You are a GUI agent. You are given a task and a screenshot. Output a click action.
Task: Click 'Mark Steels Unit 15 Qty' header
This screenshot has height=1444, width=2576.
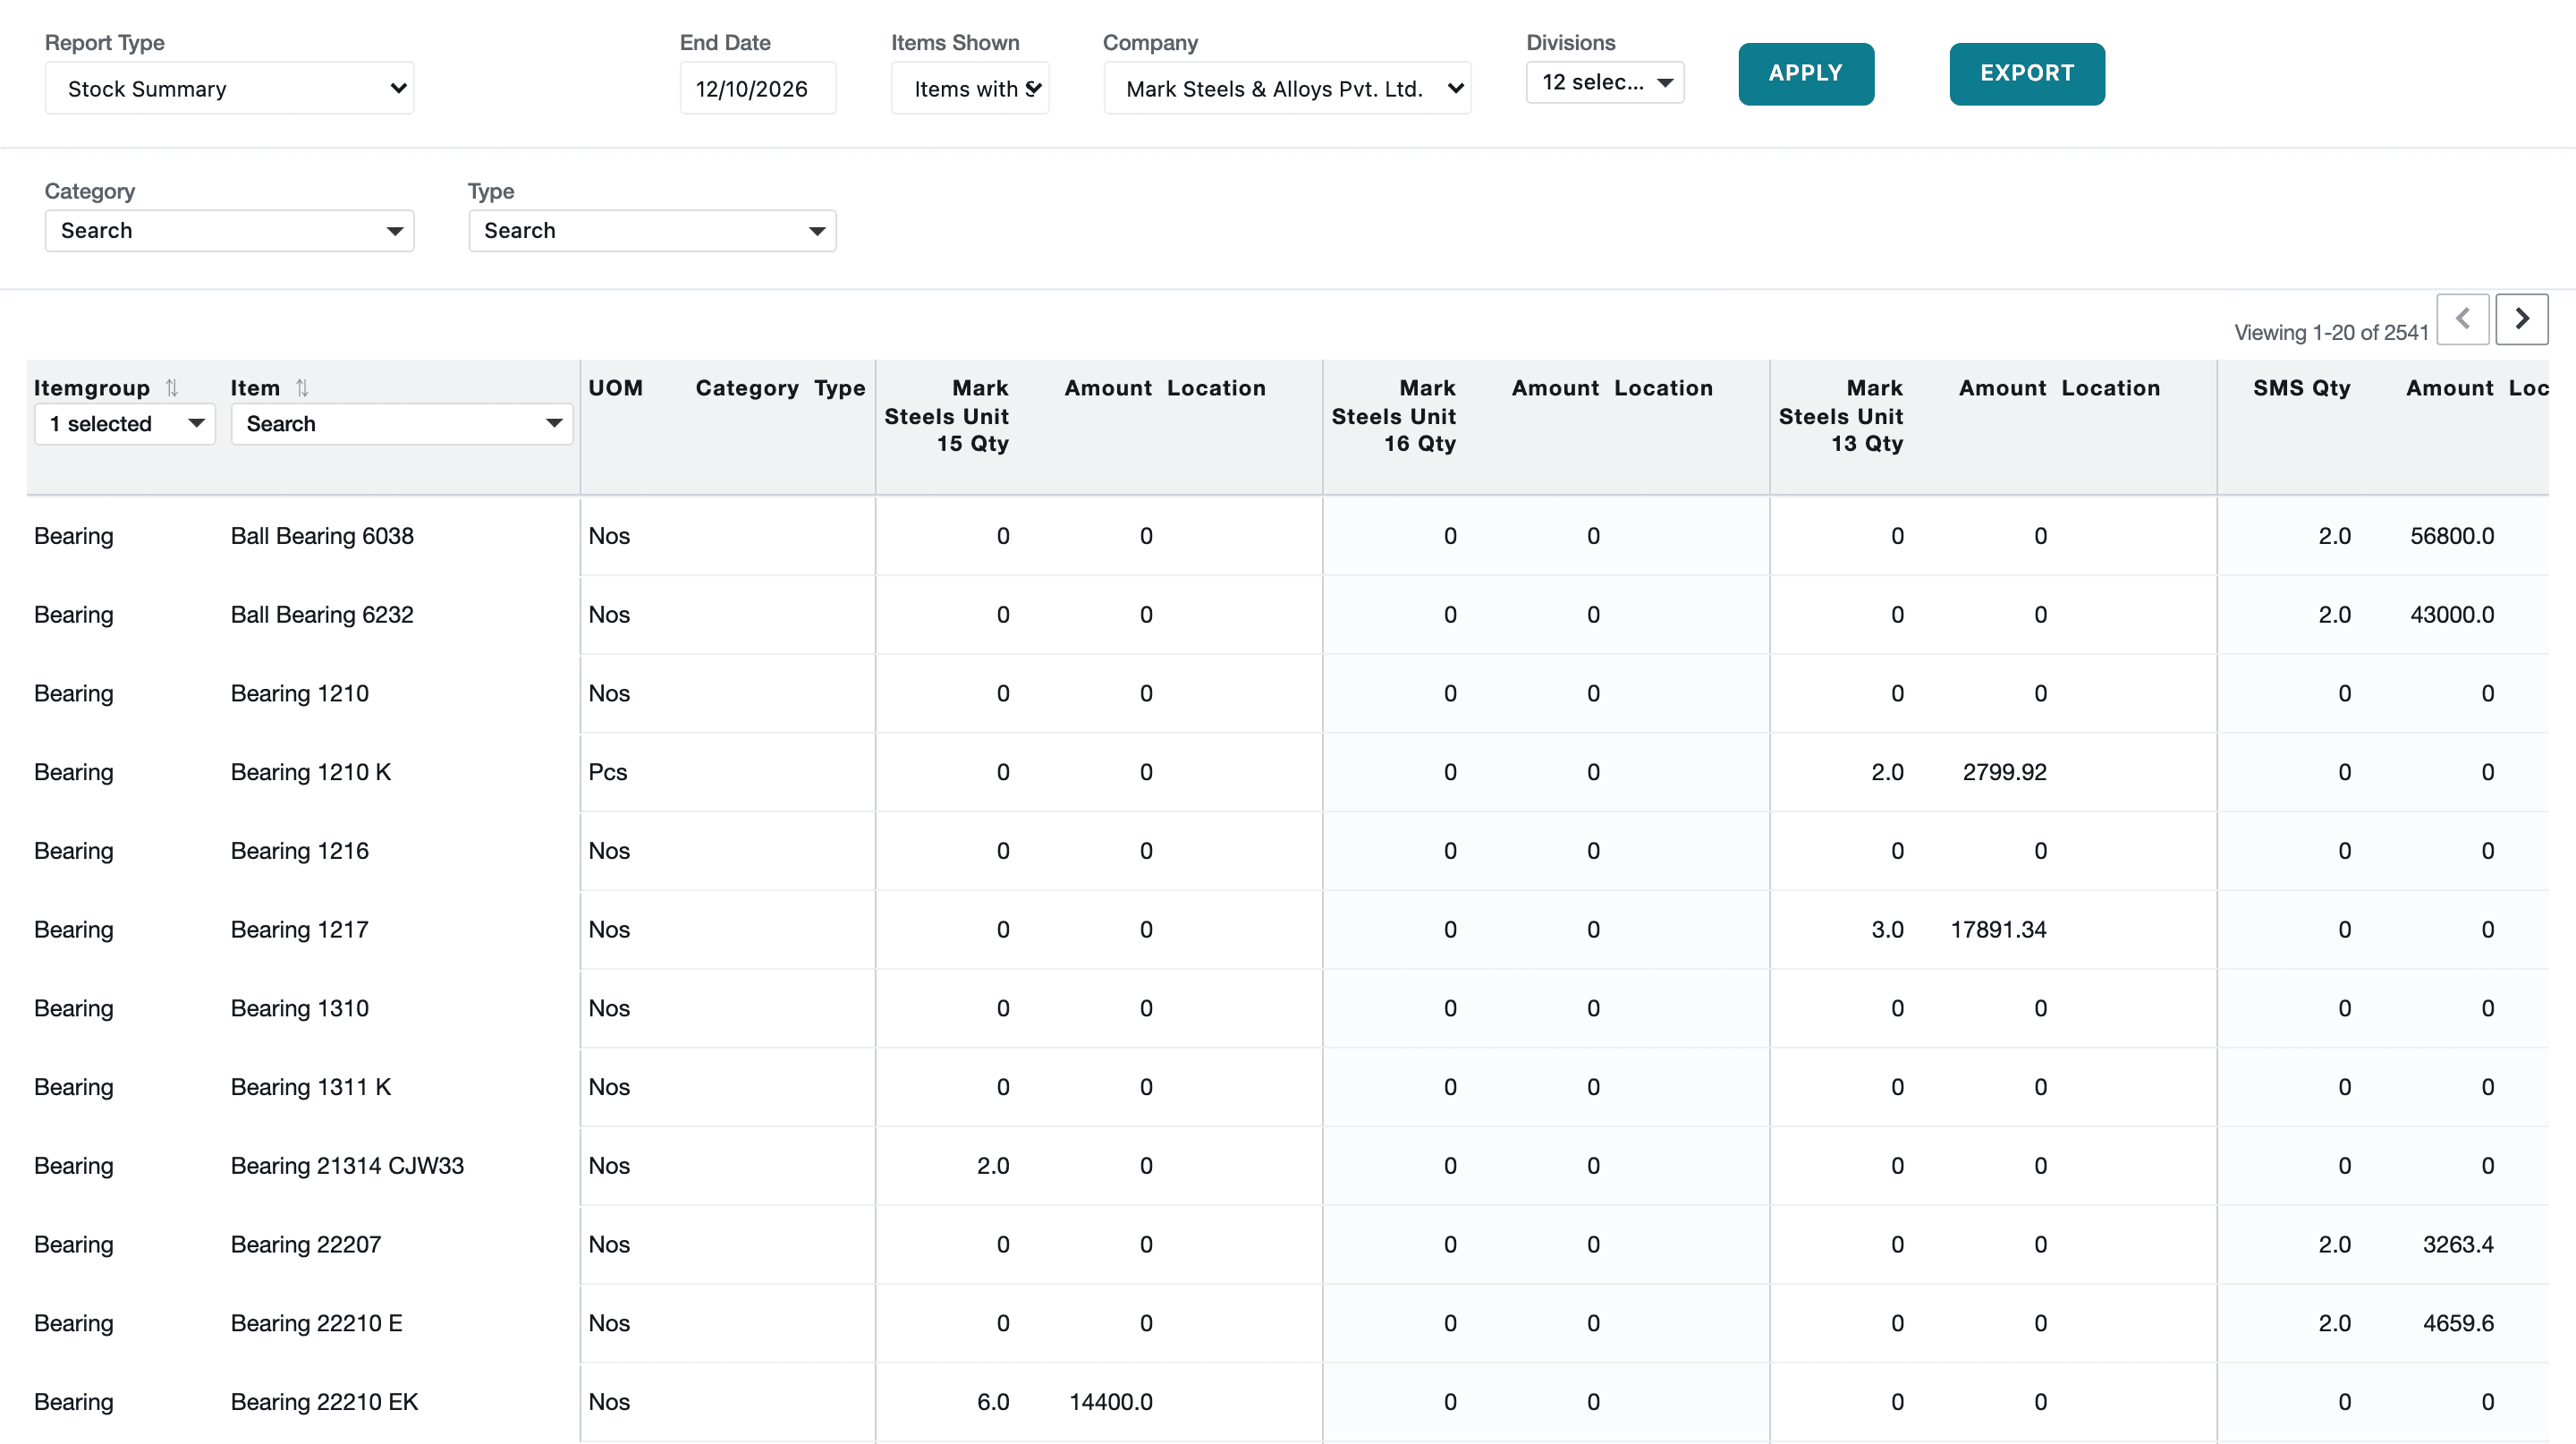pyautogui.click(x=946, y=416)
